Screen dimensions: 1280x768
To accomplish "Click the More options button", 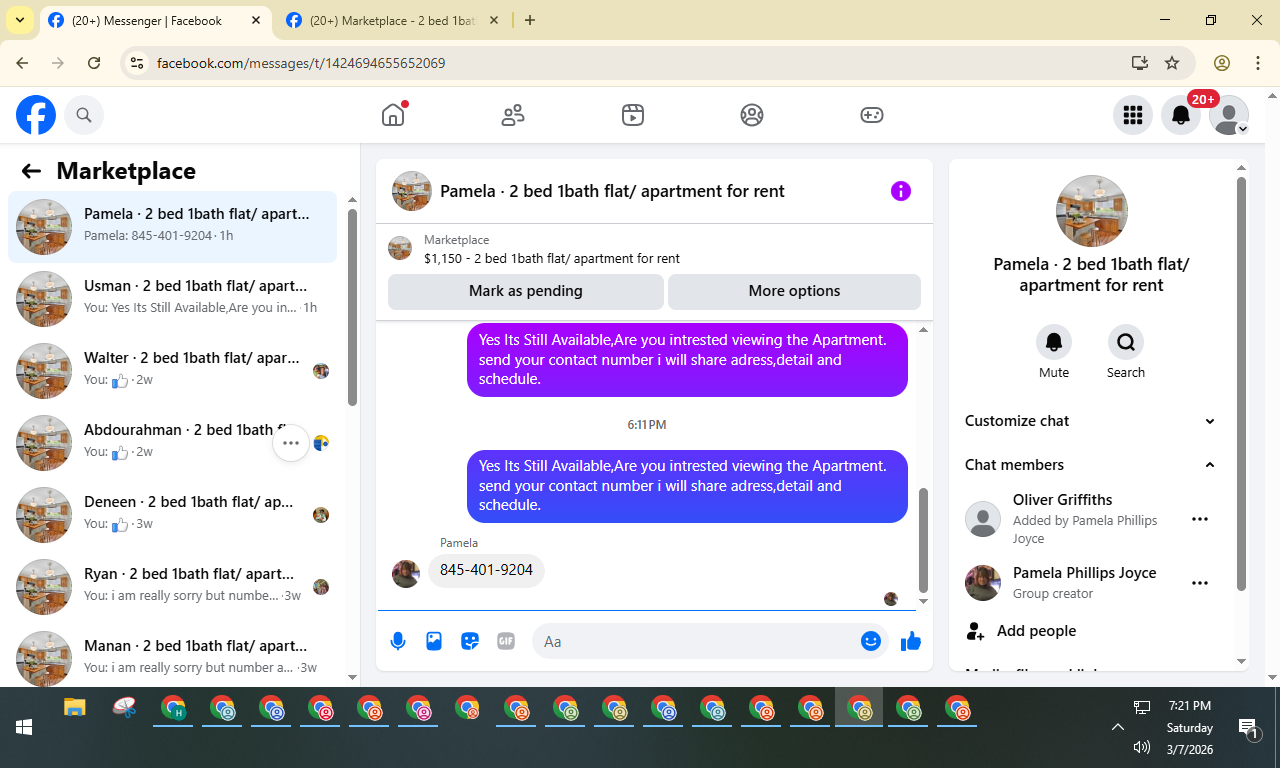I will (x=794, y=291).
